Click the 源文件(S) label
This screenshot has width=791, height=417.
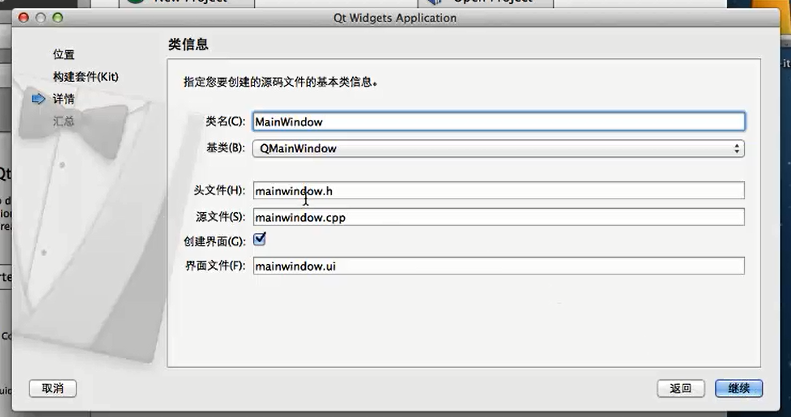coord(220,217)
